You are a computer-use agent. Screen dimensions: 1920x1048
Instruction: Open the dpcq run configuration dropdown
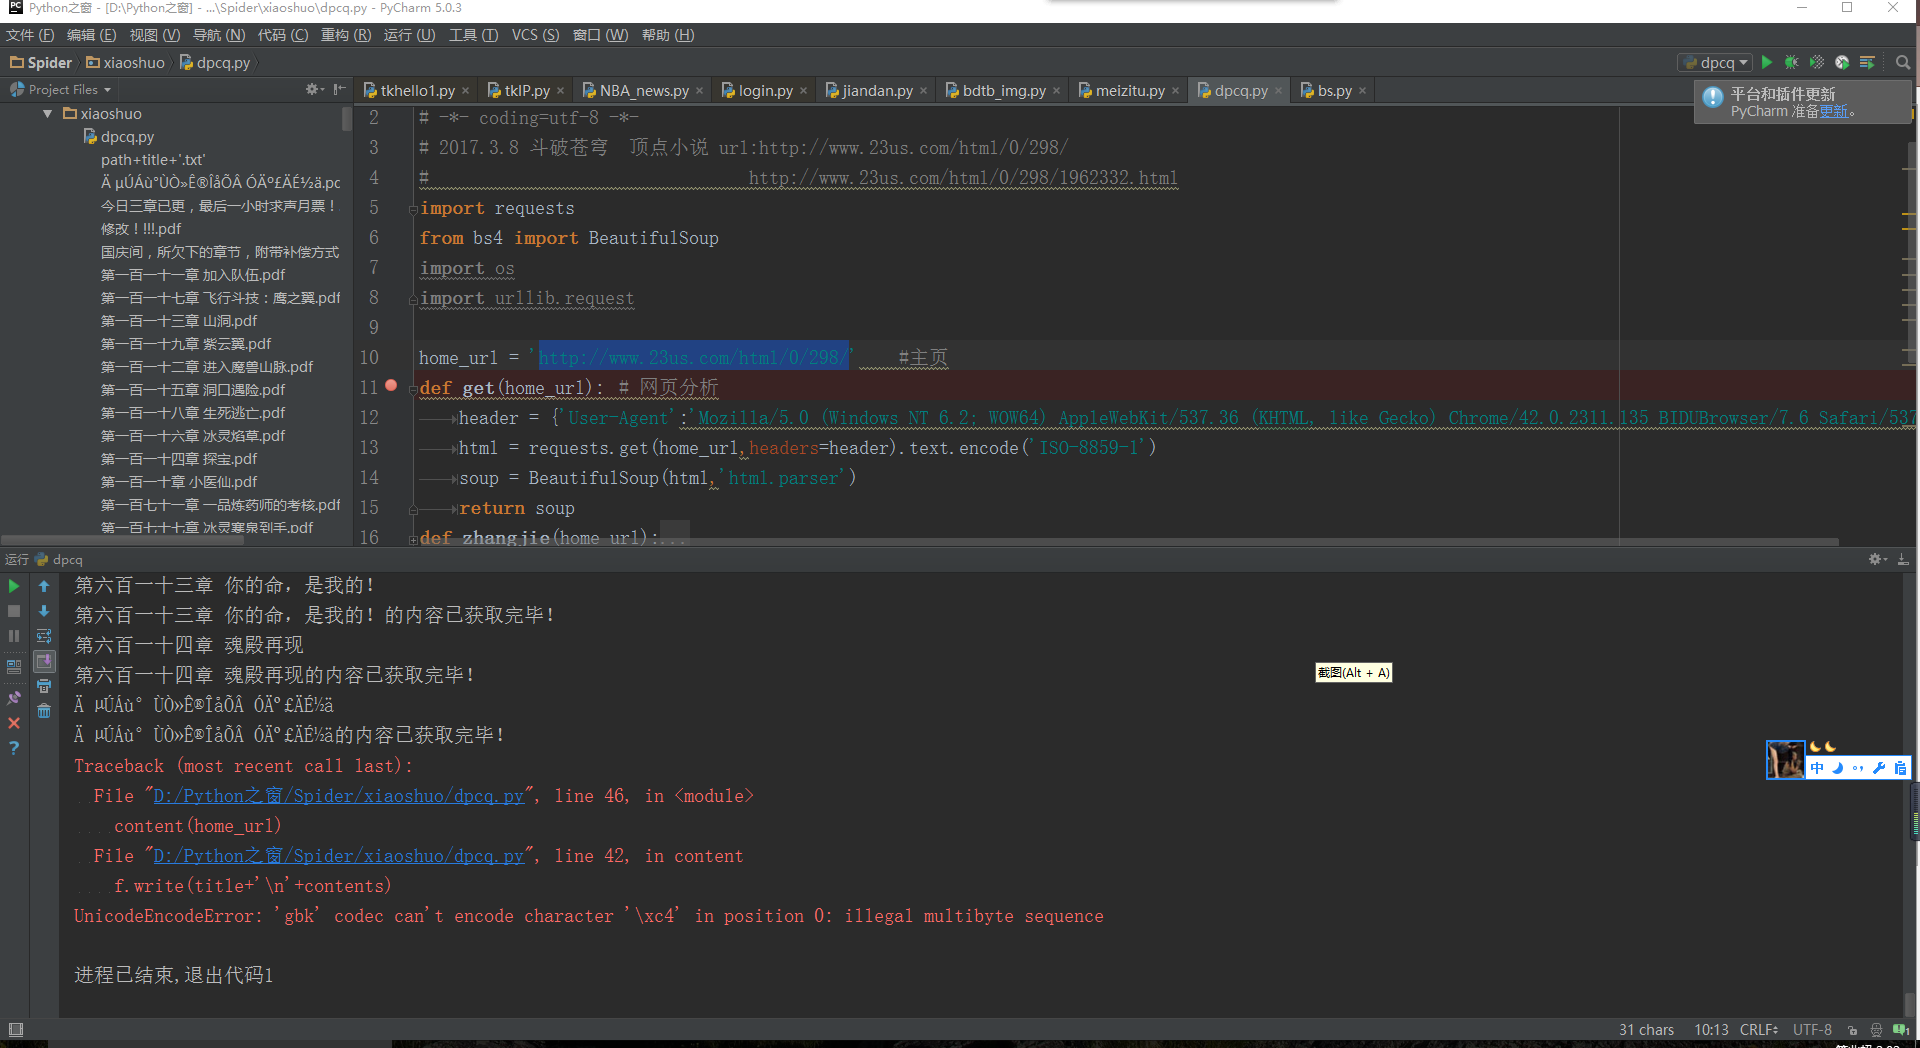(1715, 62)
